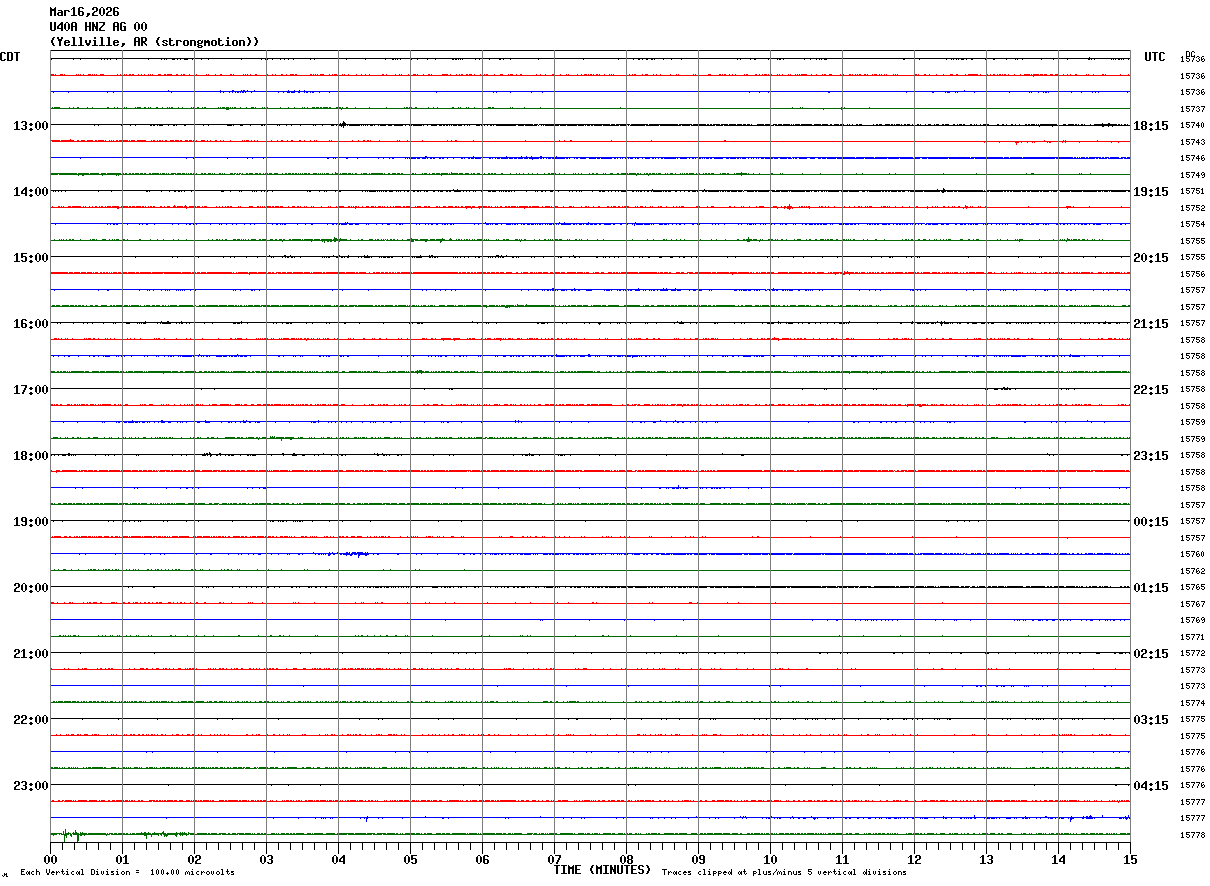The width and height of the screenshot is (1210, 886).
Task: Click the 04:15 UTC time label
Action: click(1151, 786)
